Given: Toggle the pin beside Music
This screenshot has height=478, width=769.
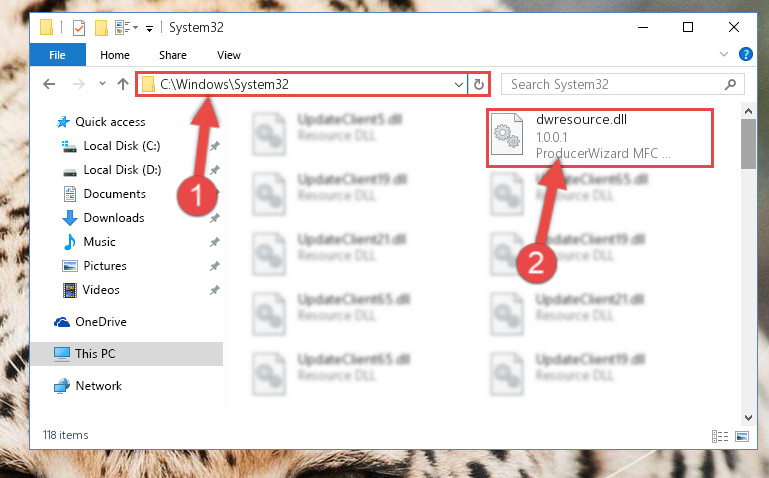Looking at the screenshot, I should click(x=215, y=242).
